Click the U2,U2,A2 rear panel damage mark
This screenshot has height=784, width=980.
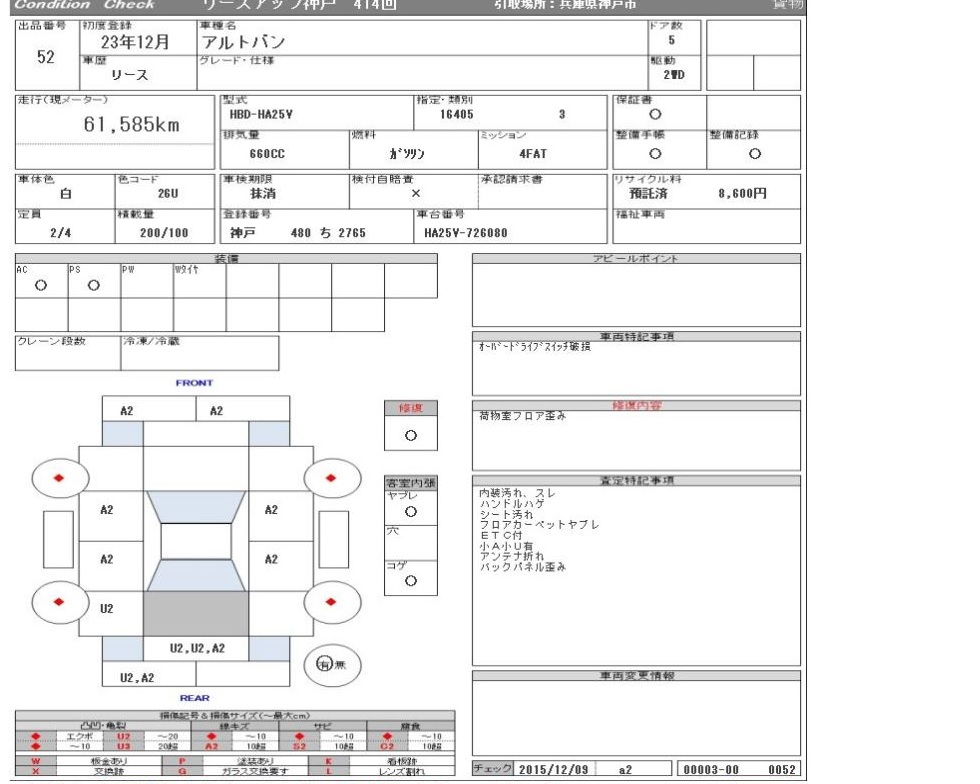point(195,648)
